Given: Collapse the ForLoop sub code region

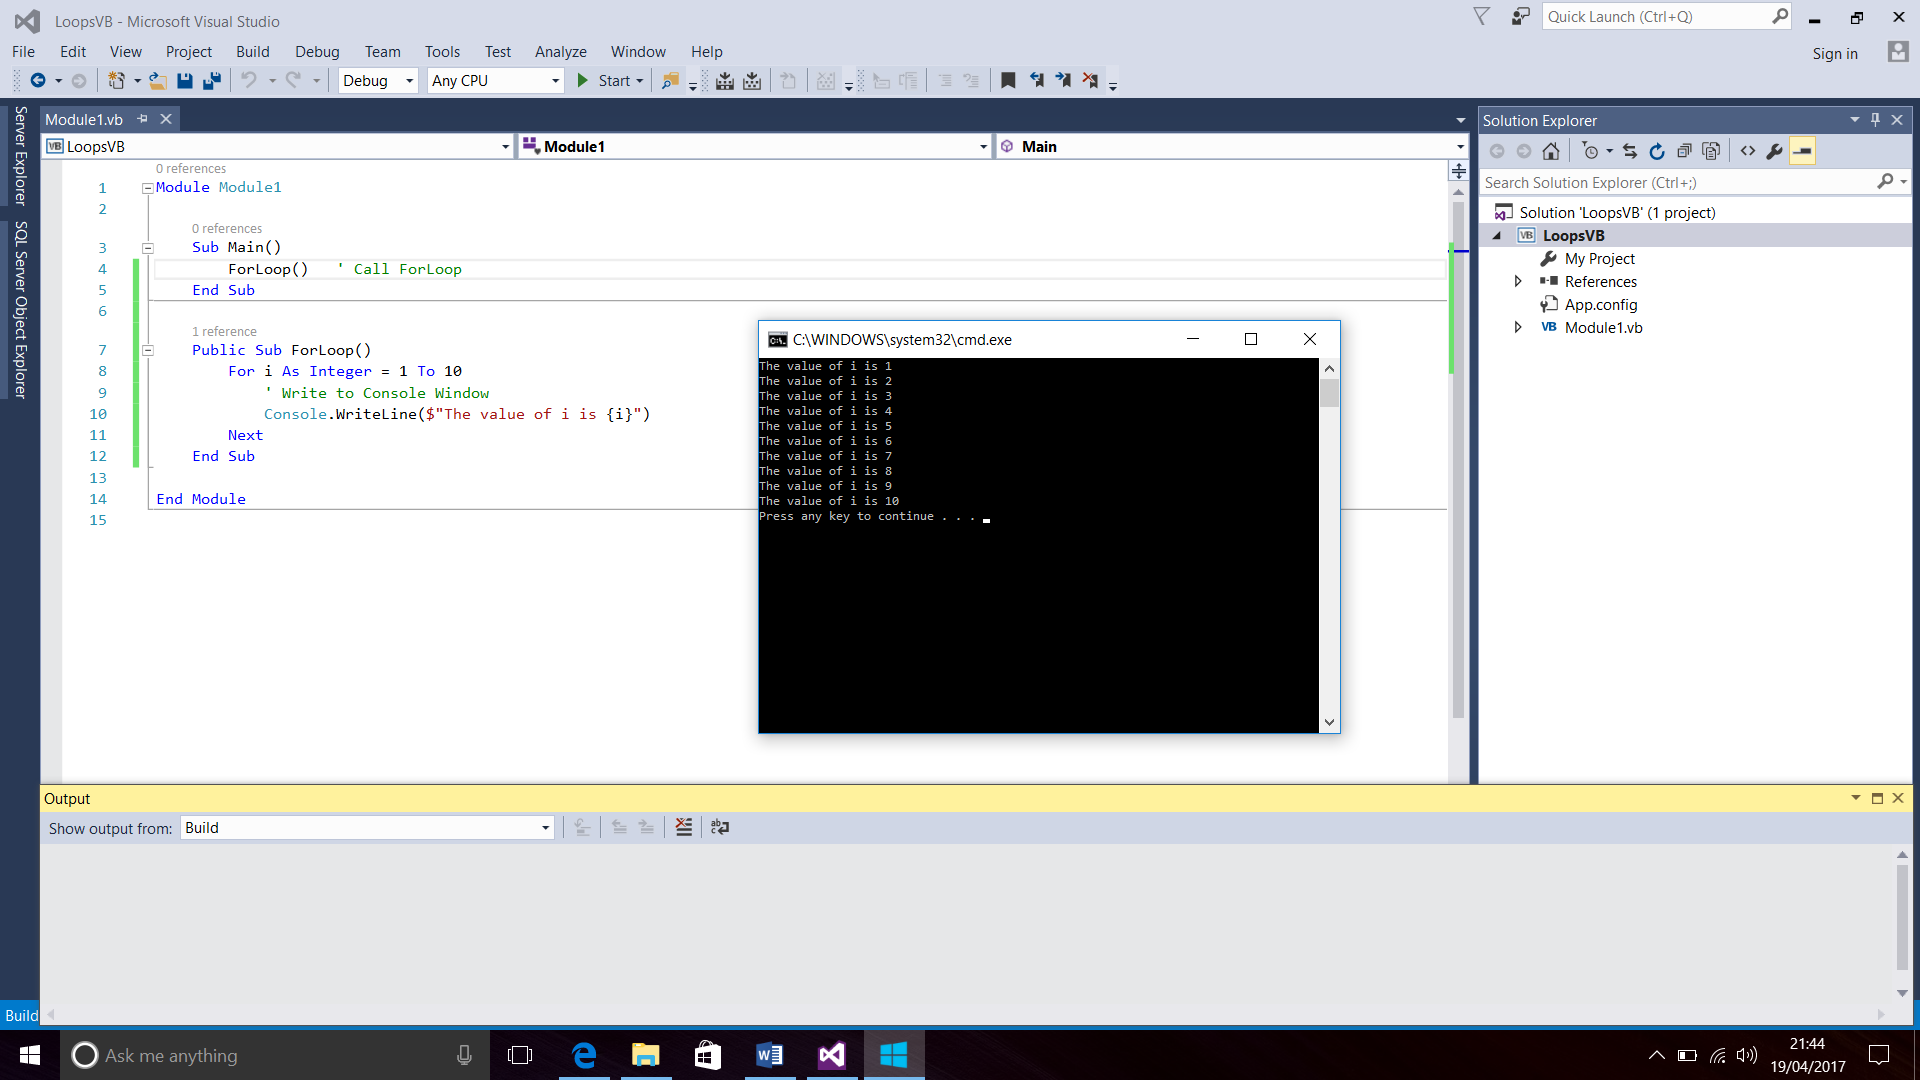Looking at the screenshot, I should tap(148, 351).
